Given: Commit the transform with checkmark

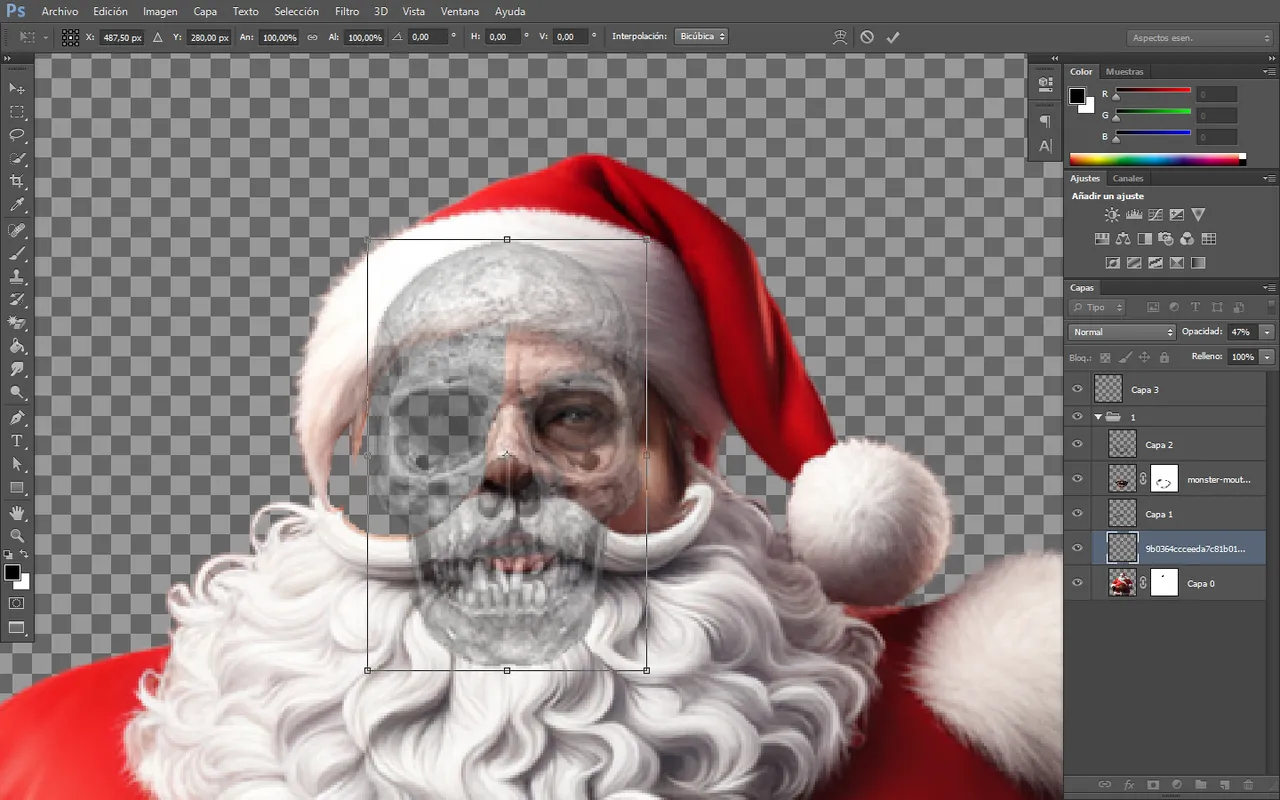Looking at the screenshot, I should pos(893,37).
